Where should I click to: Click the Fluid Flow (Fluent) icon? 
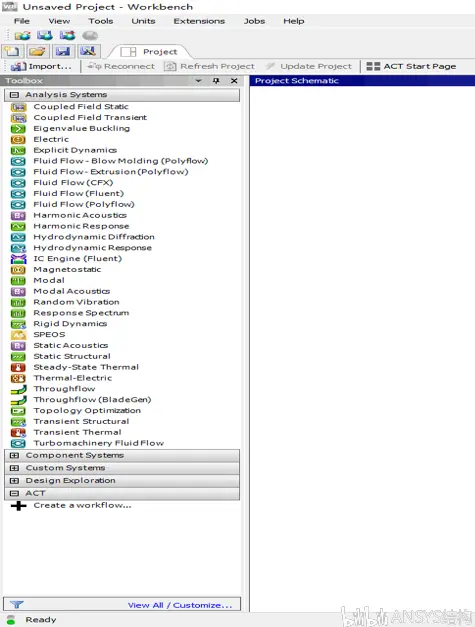click(18, 194)
